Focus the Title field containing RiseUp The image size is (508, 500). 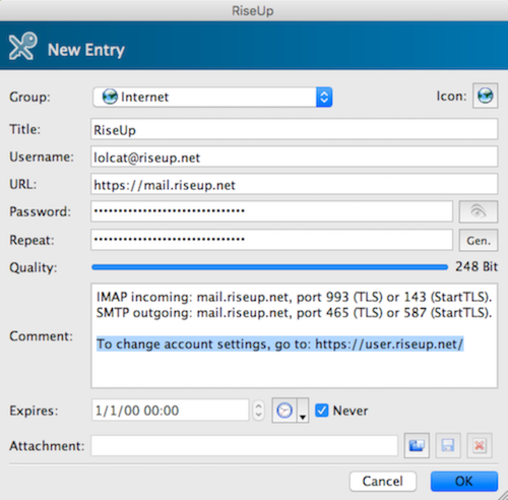coord(294,129)
